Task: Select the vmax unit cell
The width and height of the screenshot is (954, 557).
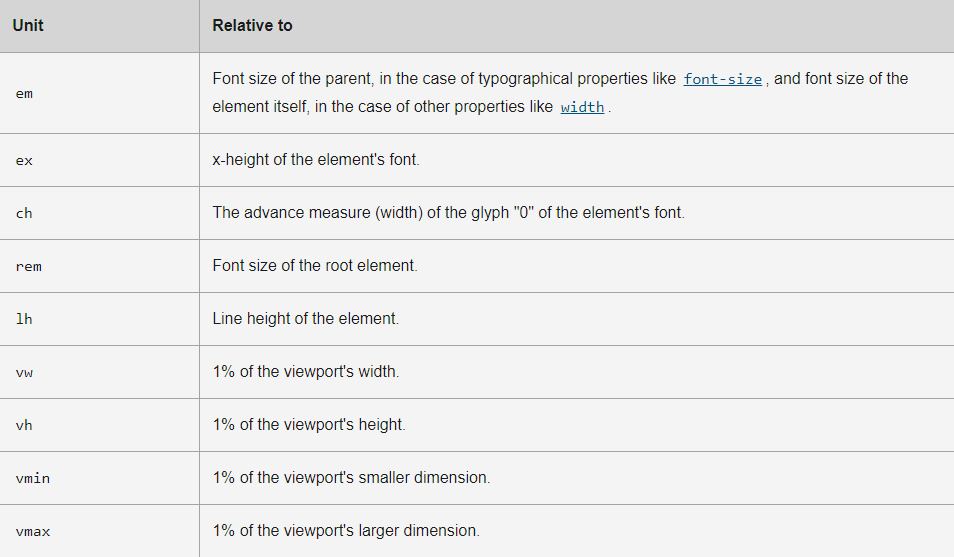Action: (x=99, y=531)
